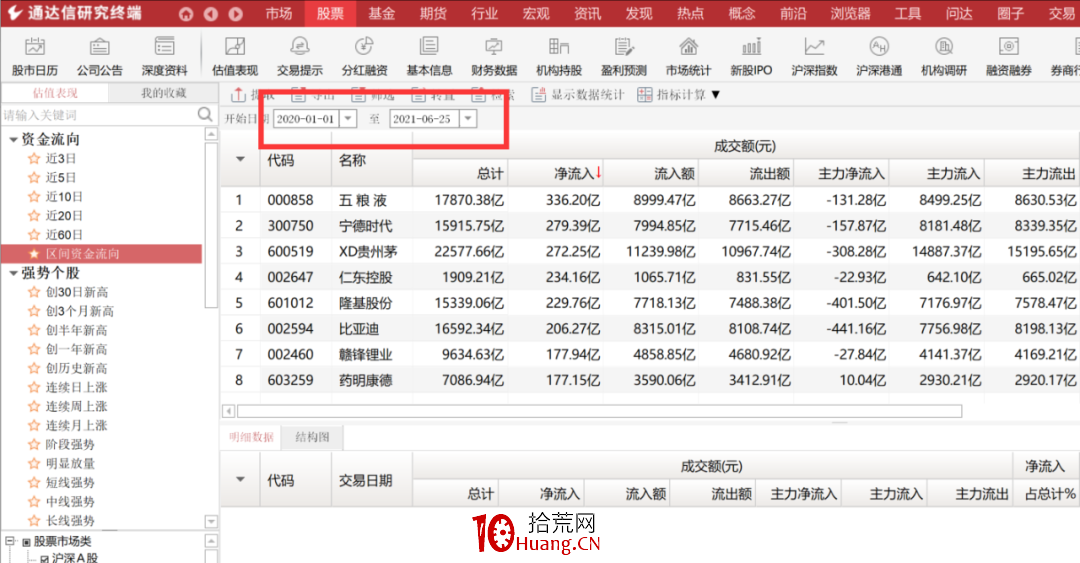Open 交易提示 trading alerts
Screen dimensions: 1080x563
(300, 57)
